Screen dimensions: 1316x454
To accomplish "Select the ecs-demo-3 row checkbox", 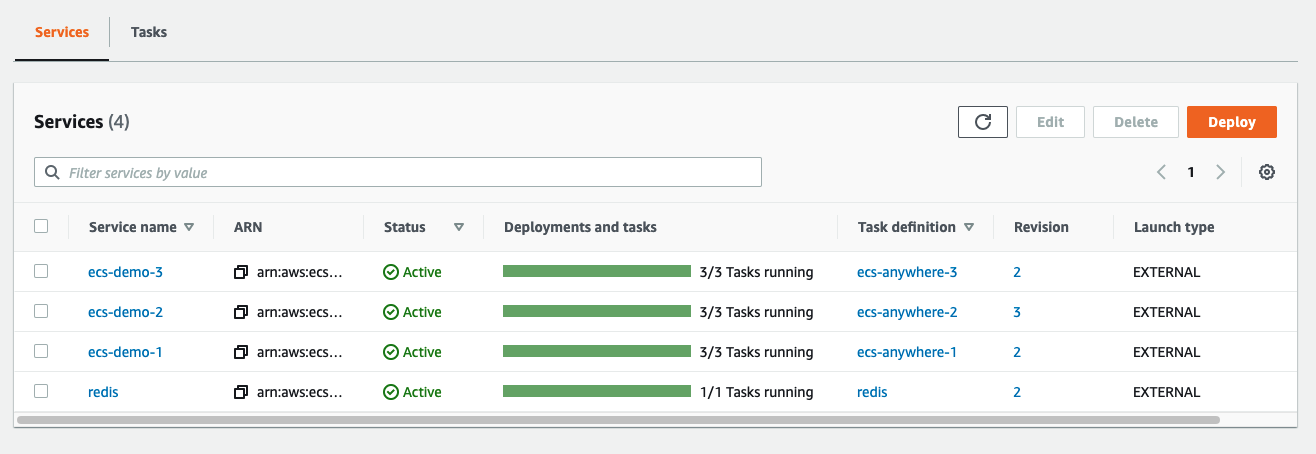I will (x=41, y=271).
